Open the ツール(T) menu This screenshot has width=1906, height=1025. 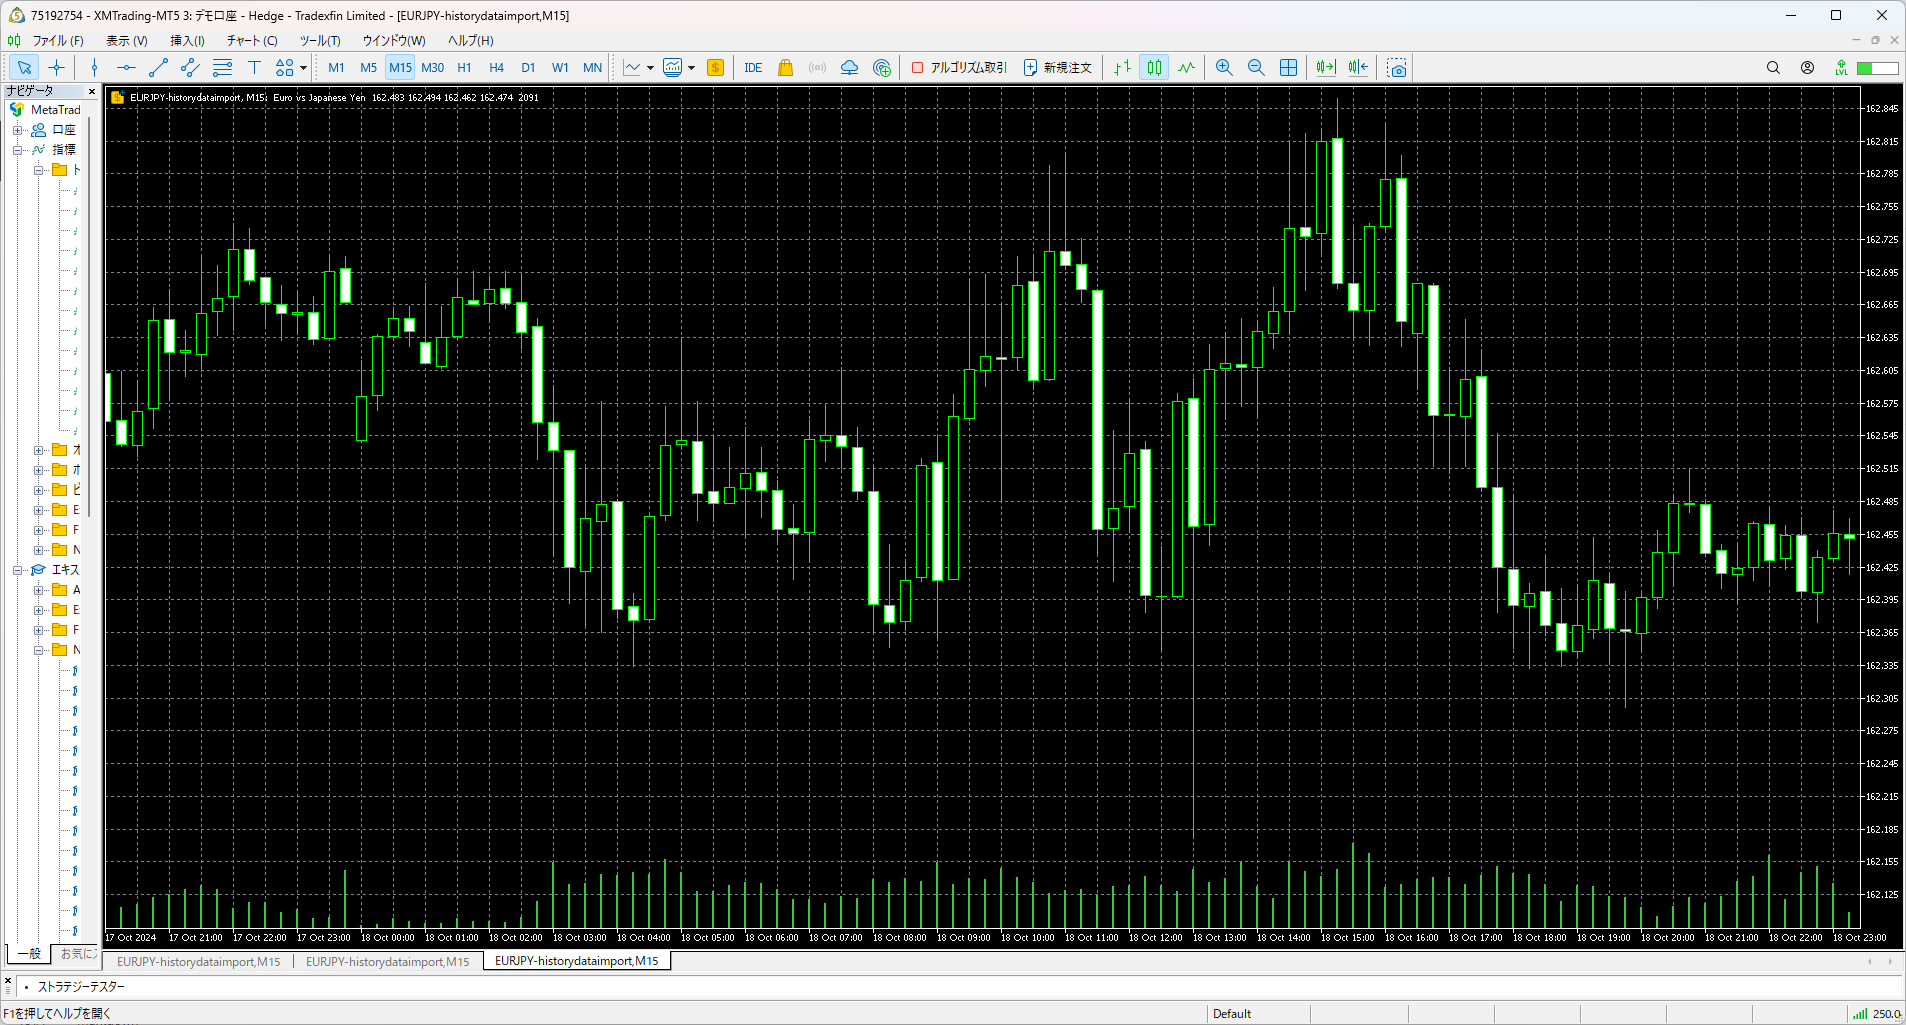click(320, 40)
